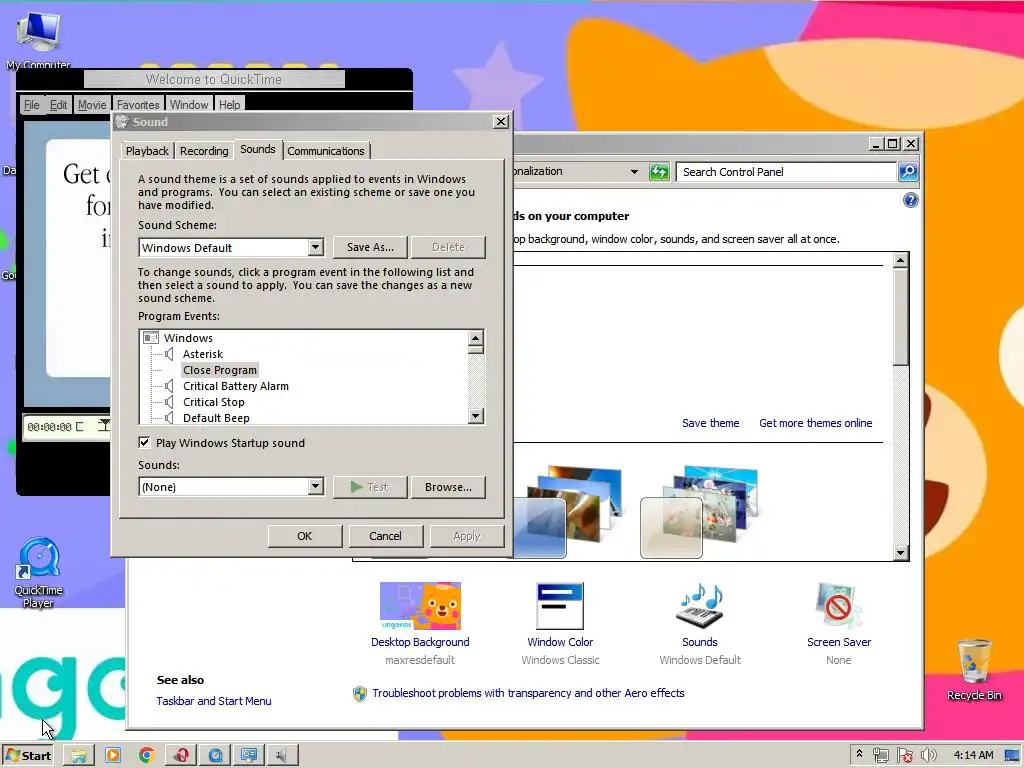Click Critical Battery Alarm's speaker icon
The height and width of the screenshot is (768, 1024).
pyautogui.click(x=169, y=386)
